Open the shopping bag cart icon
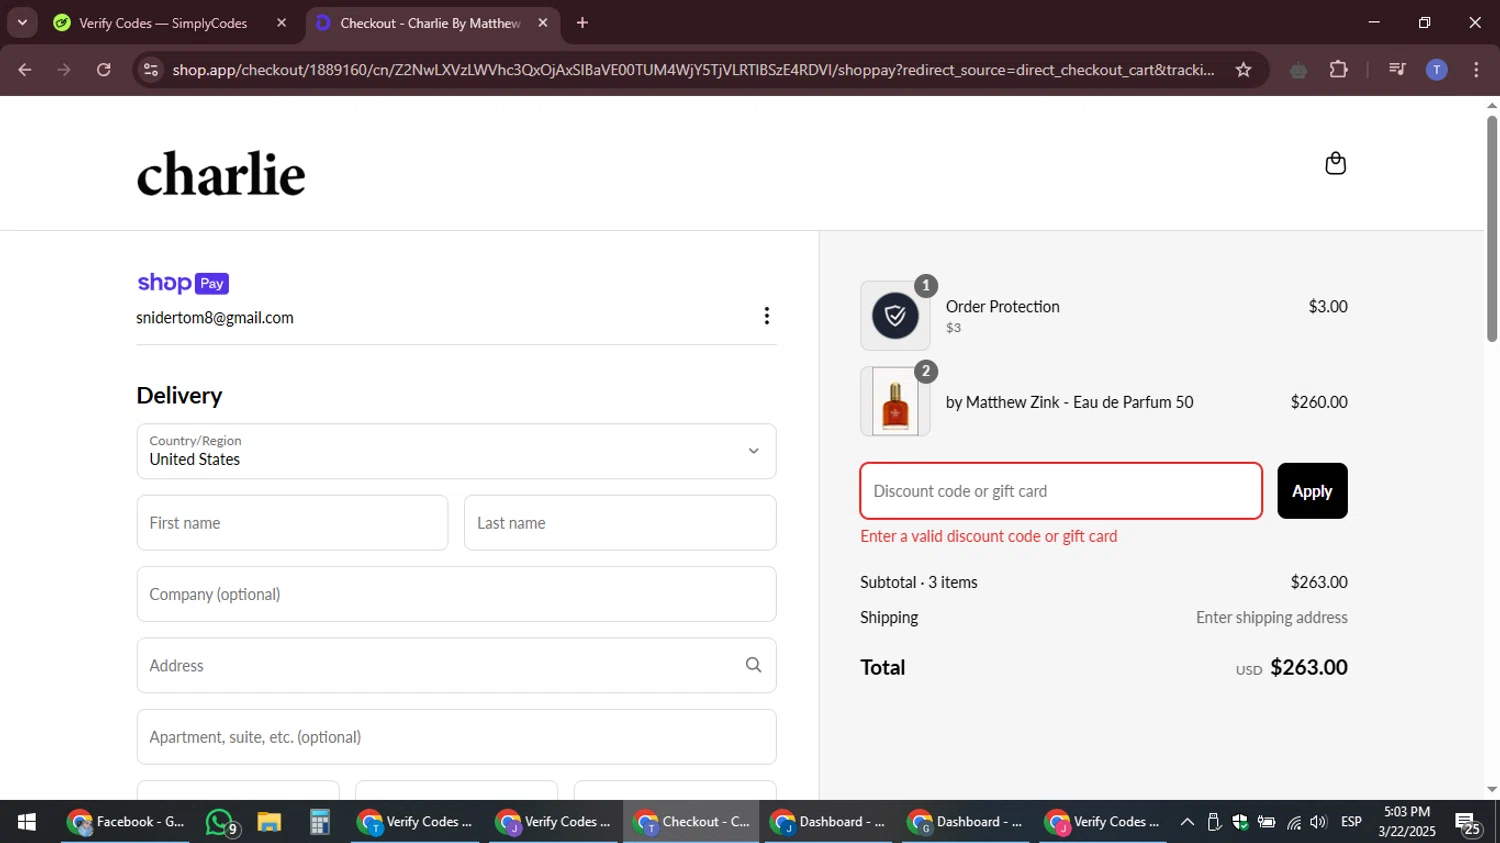The width and height of the screenshot is (1500, 843). click(1335, 163)
